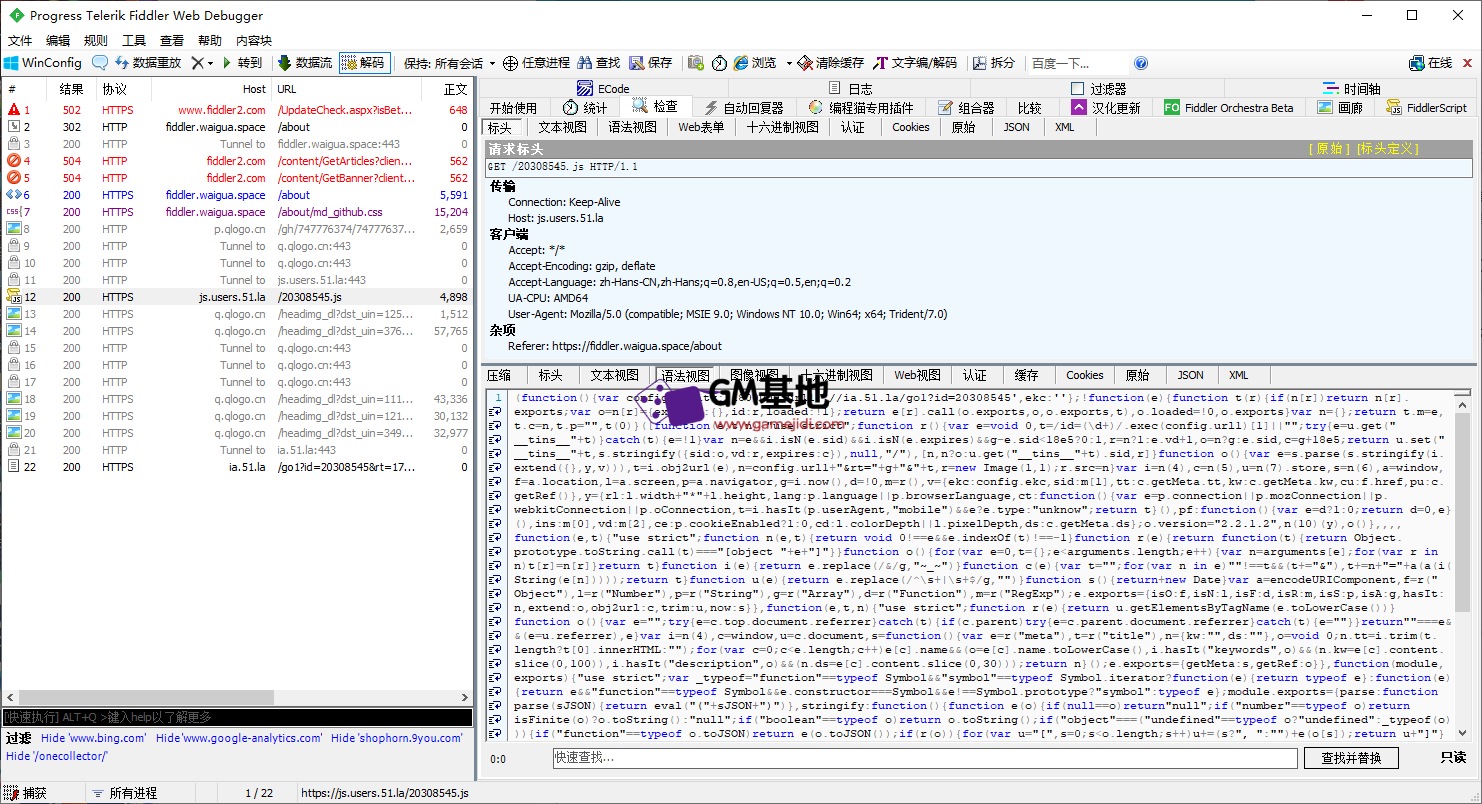Switch to the Statistics (统计) tab
This screenshot has height=804, width=1482.
click(585, 107)
